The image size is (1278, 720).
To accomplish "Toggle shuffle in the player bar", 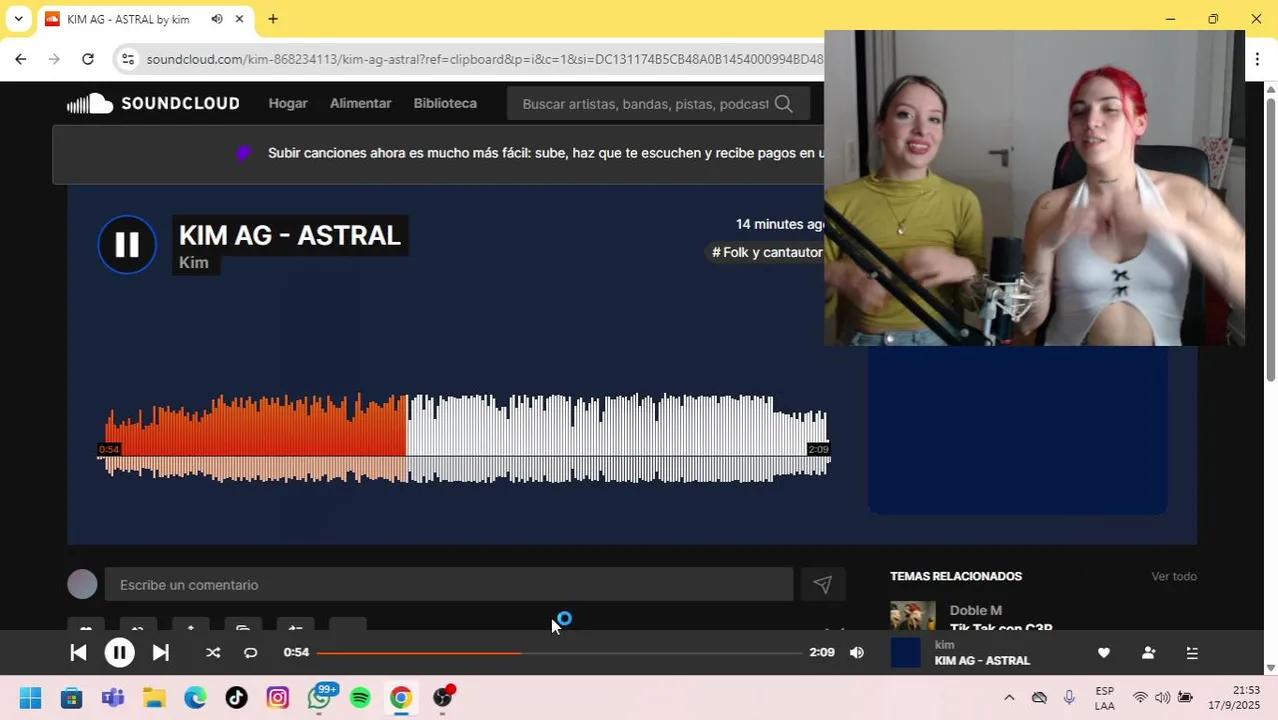I will click(213, 653).
